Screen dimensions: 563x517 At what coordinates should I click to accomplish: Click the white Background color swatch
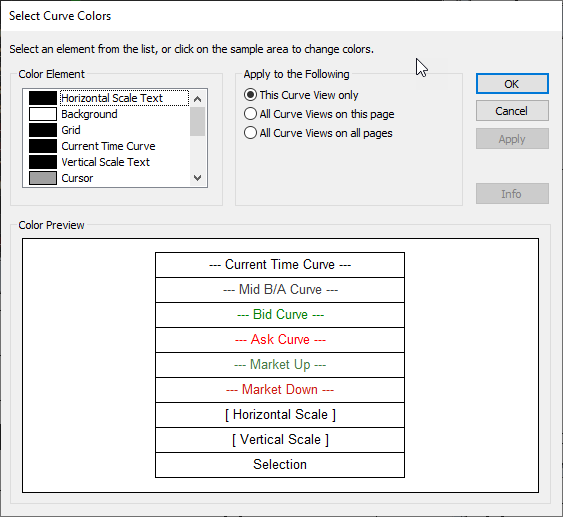(43, 114)
